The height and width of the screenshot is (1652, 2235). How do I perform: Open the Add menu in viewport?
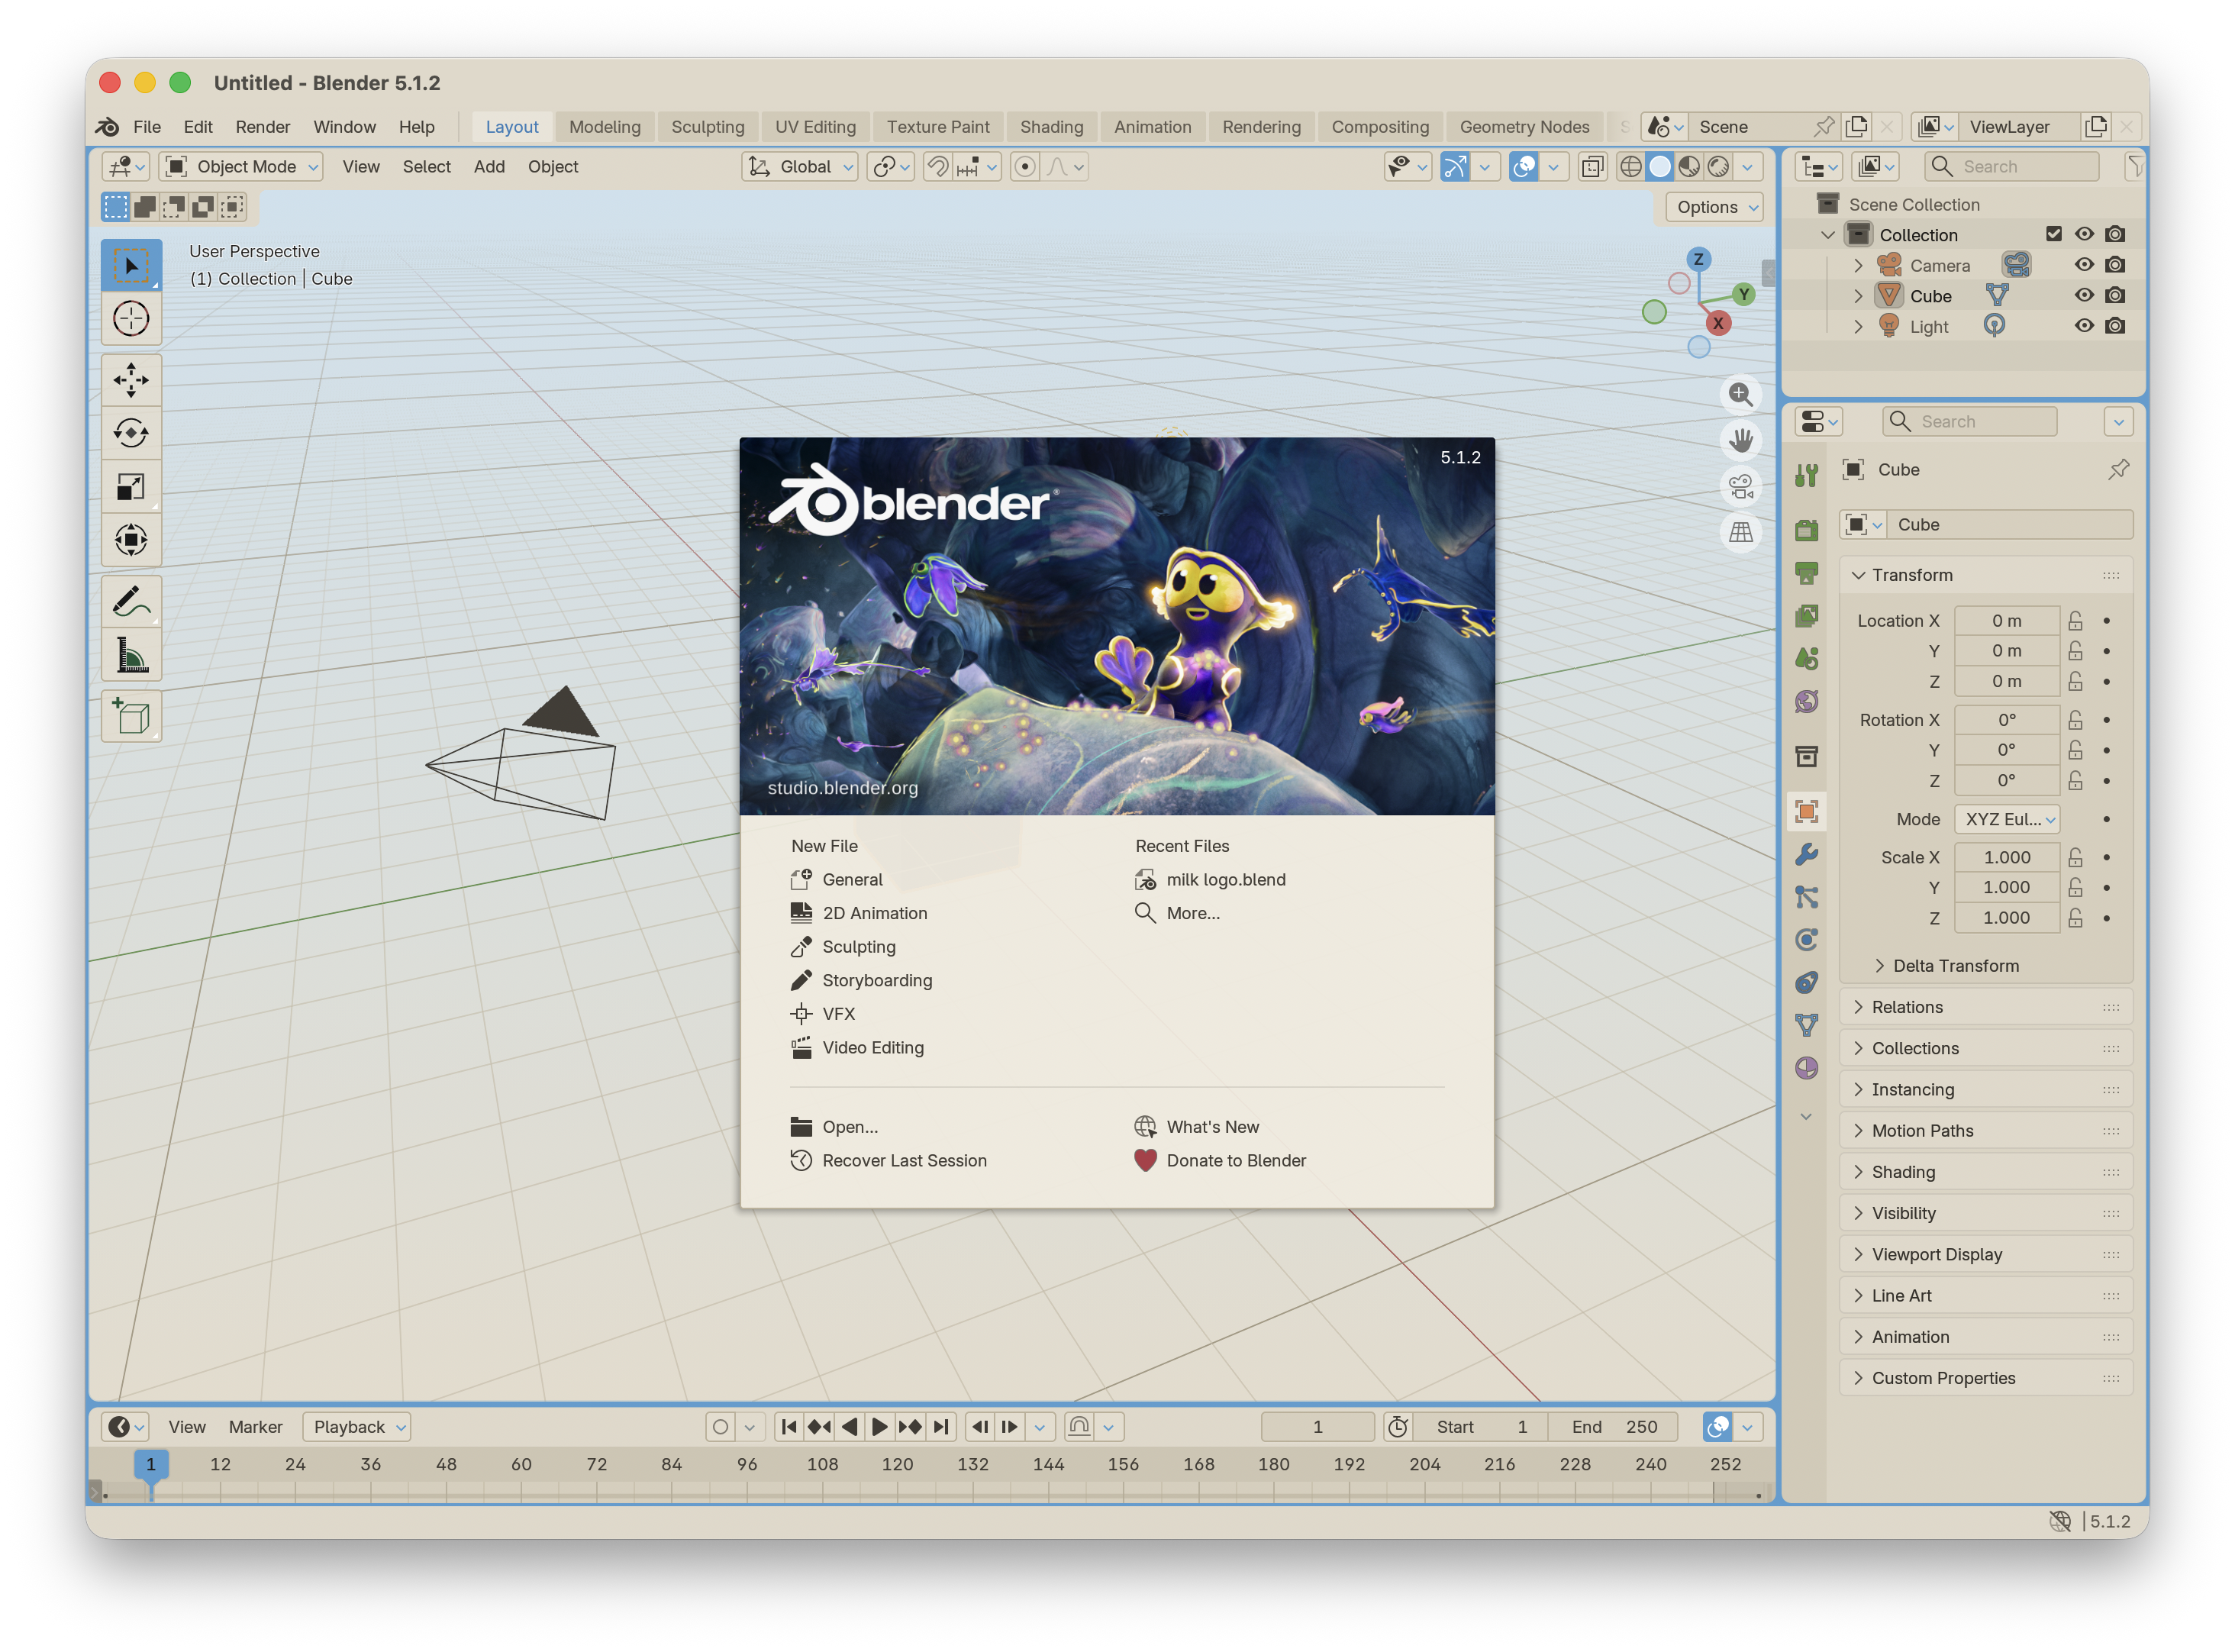pos(489,167)
